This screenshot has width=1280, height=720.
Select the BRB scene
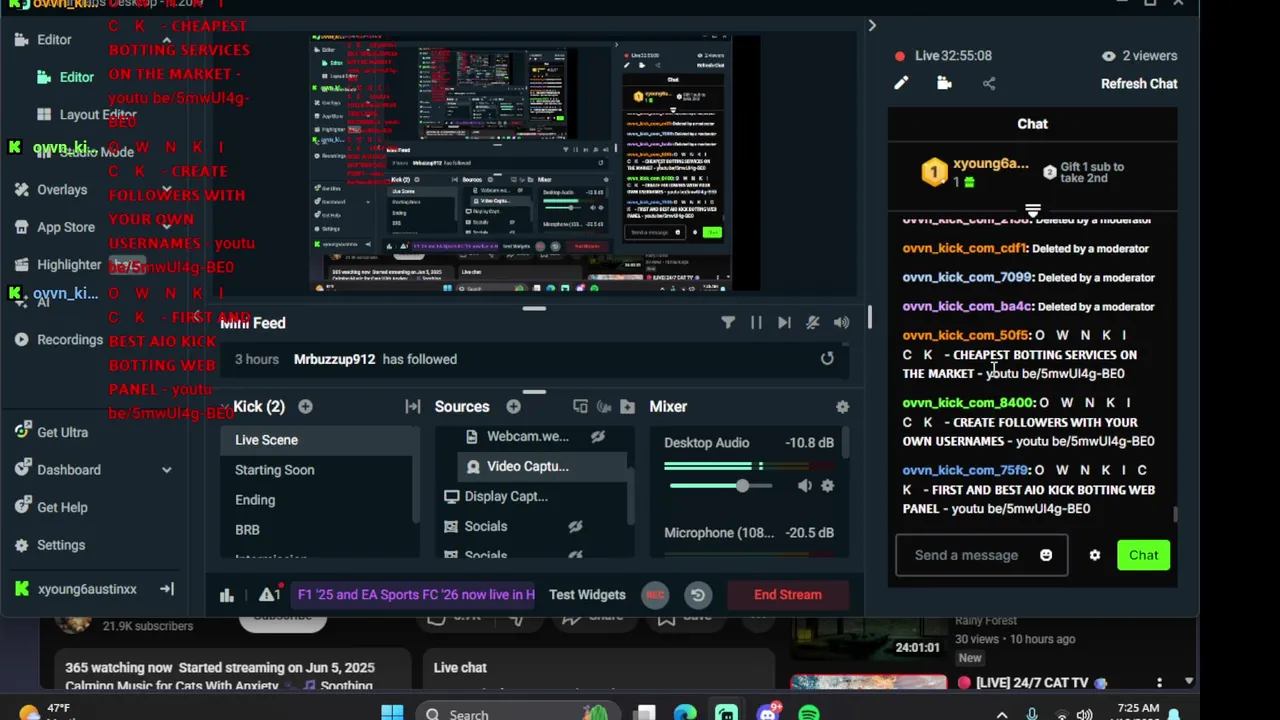[318, 530]
